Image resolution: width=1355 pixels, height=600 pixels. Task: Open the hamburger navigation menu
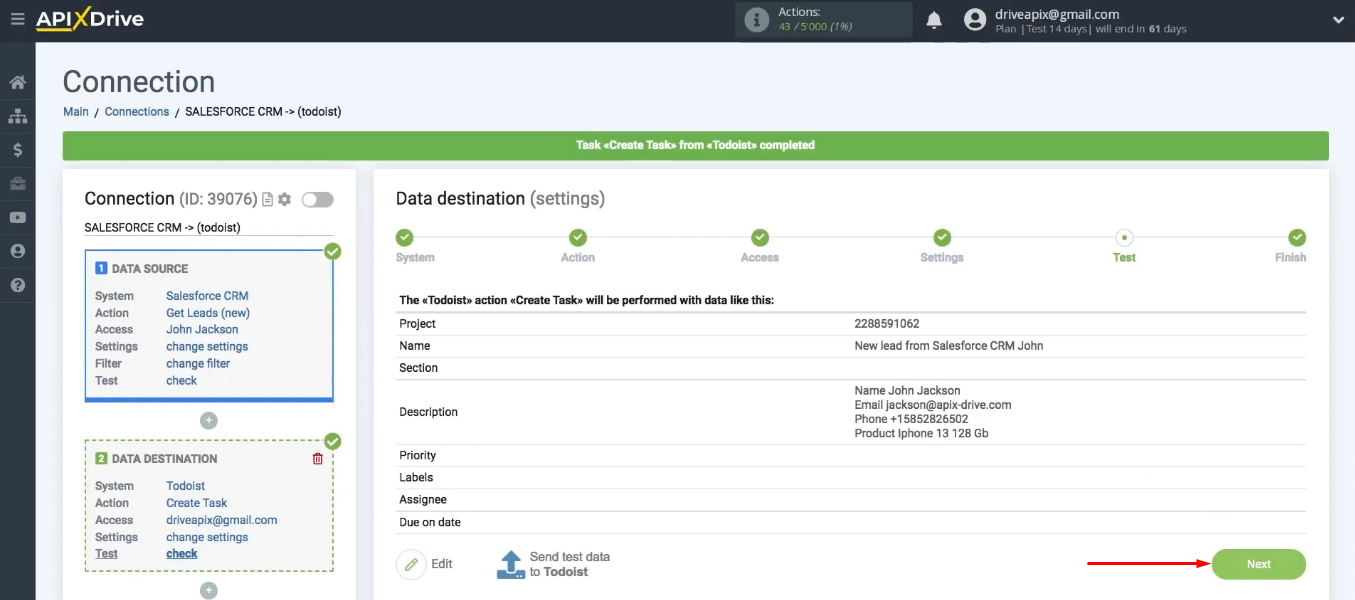point(17,18)
